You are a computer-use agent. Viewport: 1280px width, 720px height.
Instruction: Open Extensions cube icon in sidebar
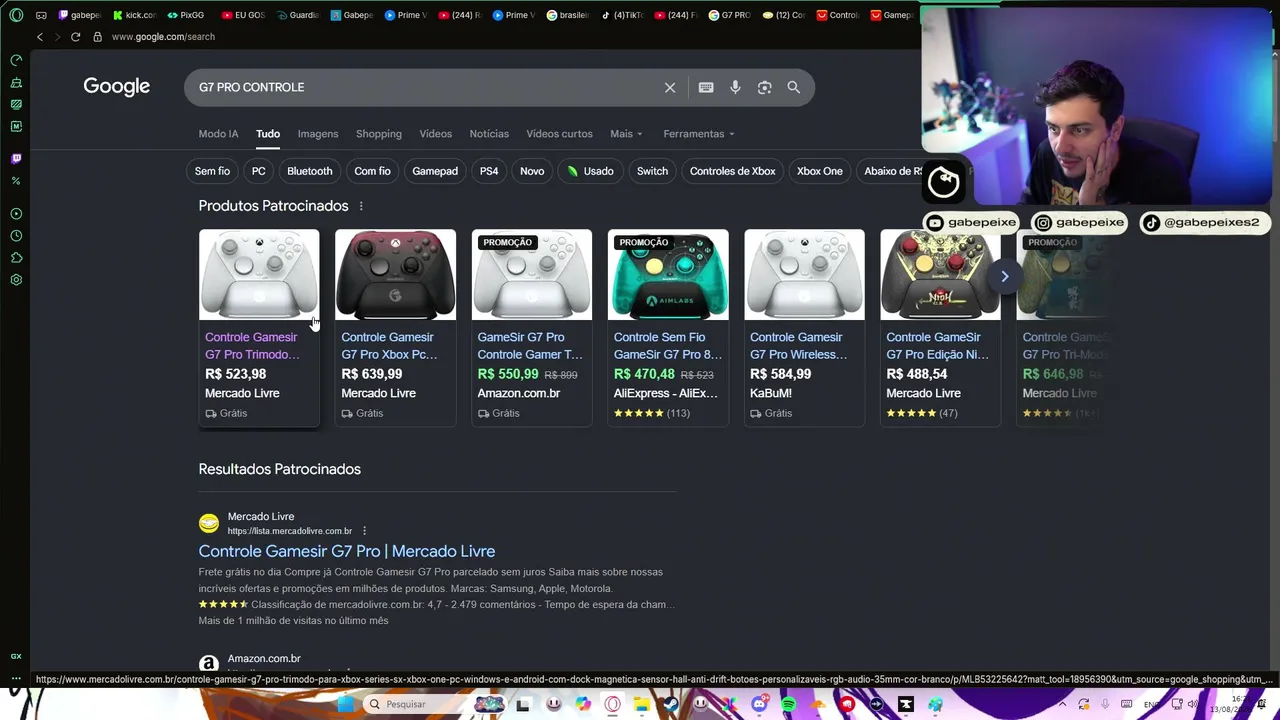[16, 258]
